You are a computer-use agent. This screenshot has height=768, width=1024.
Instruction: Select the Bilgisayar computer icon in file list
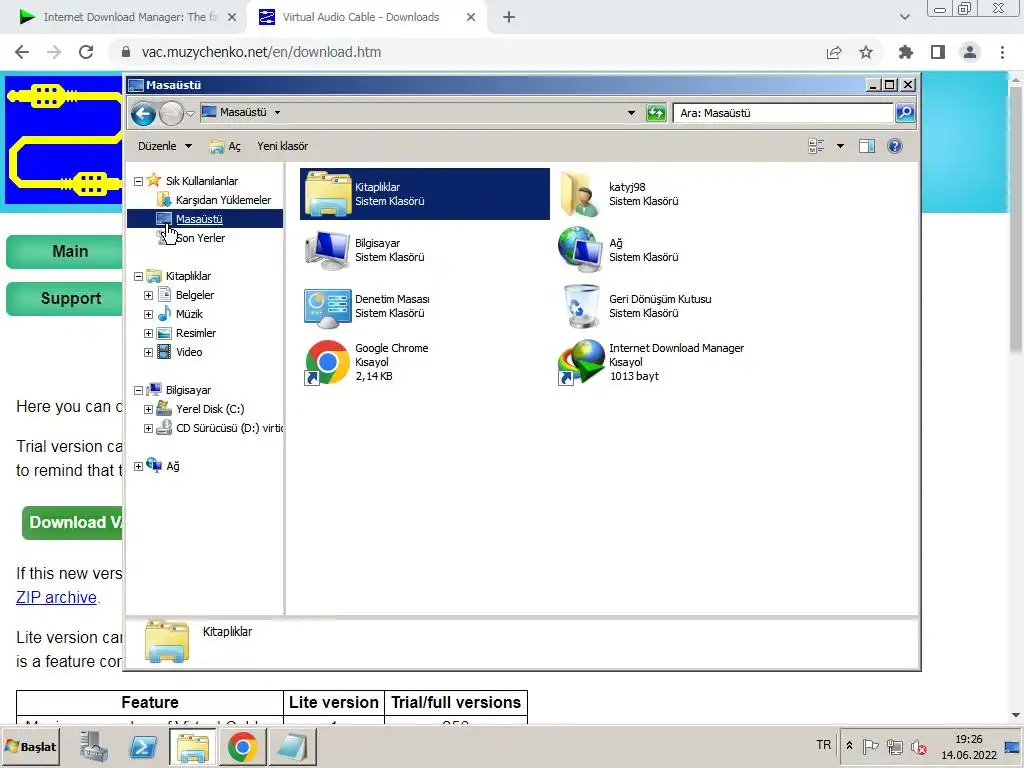[328, 250]
